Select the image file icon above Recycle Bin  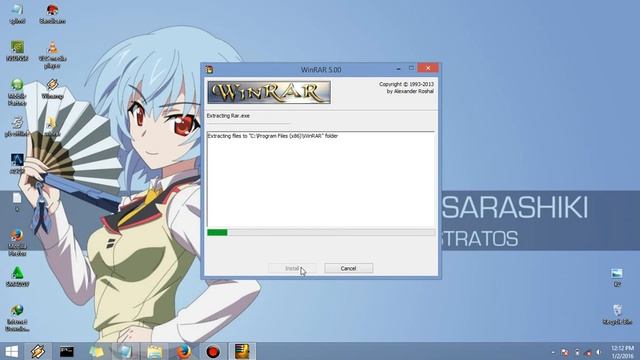point(617,277)
